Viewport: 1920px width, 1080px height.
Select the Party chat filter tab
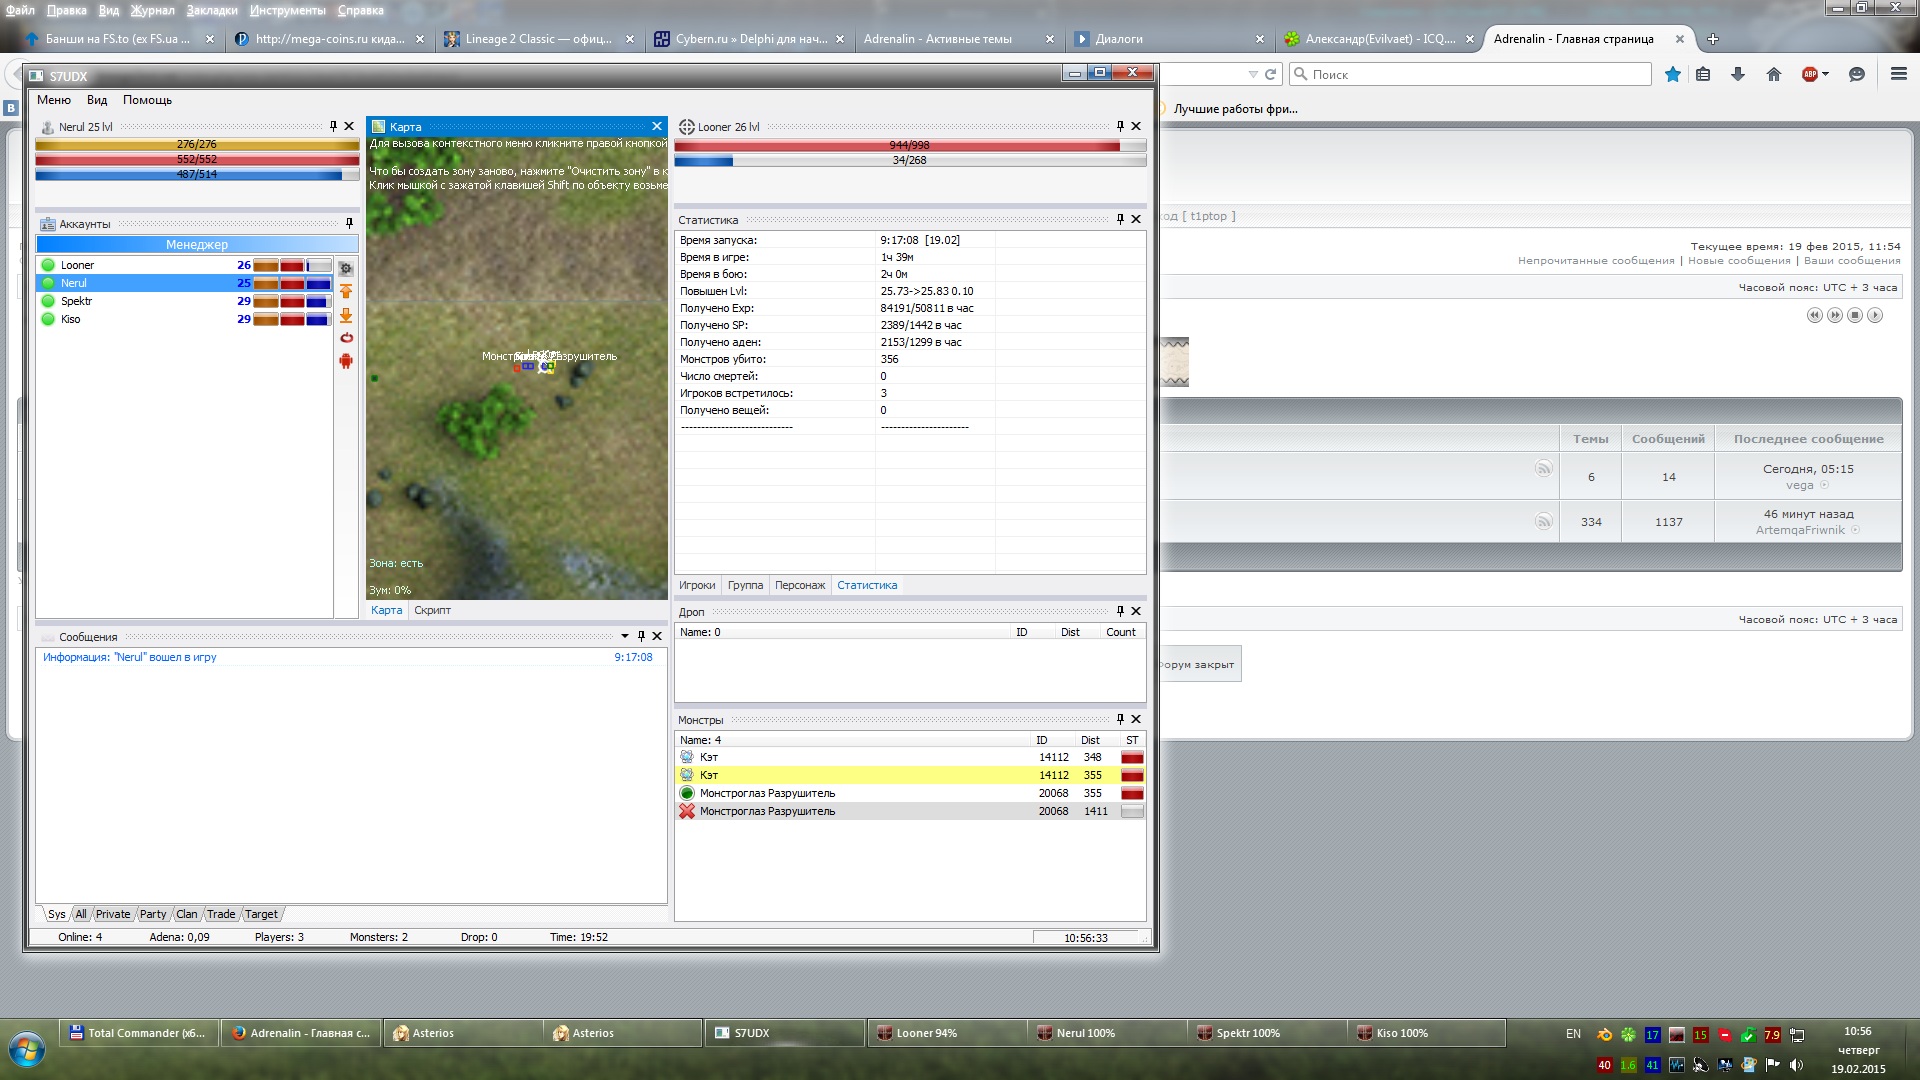tap(153, 914)
